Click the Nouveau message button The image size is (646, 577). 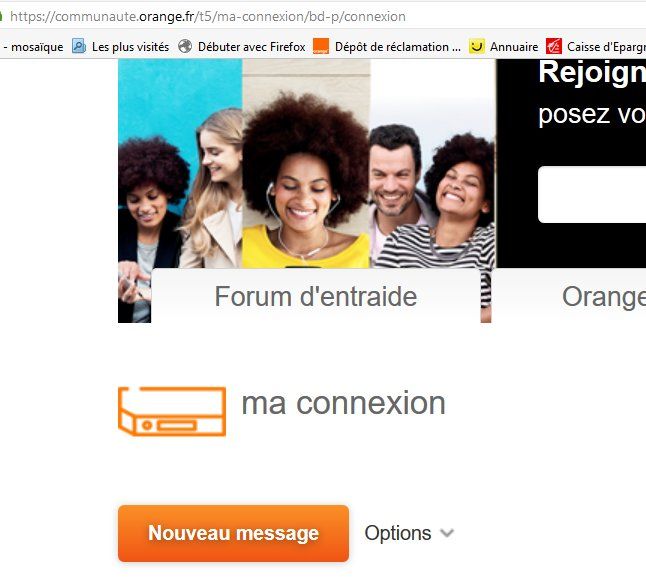[233, 533]
